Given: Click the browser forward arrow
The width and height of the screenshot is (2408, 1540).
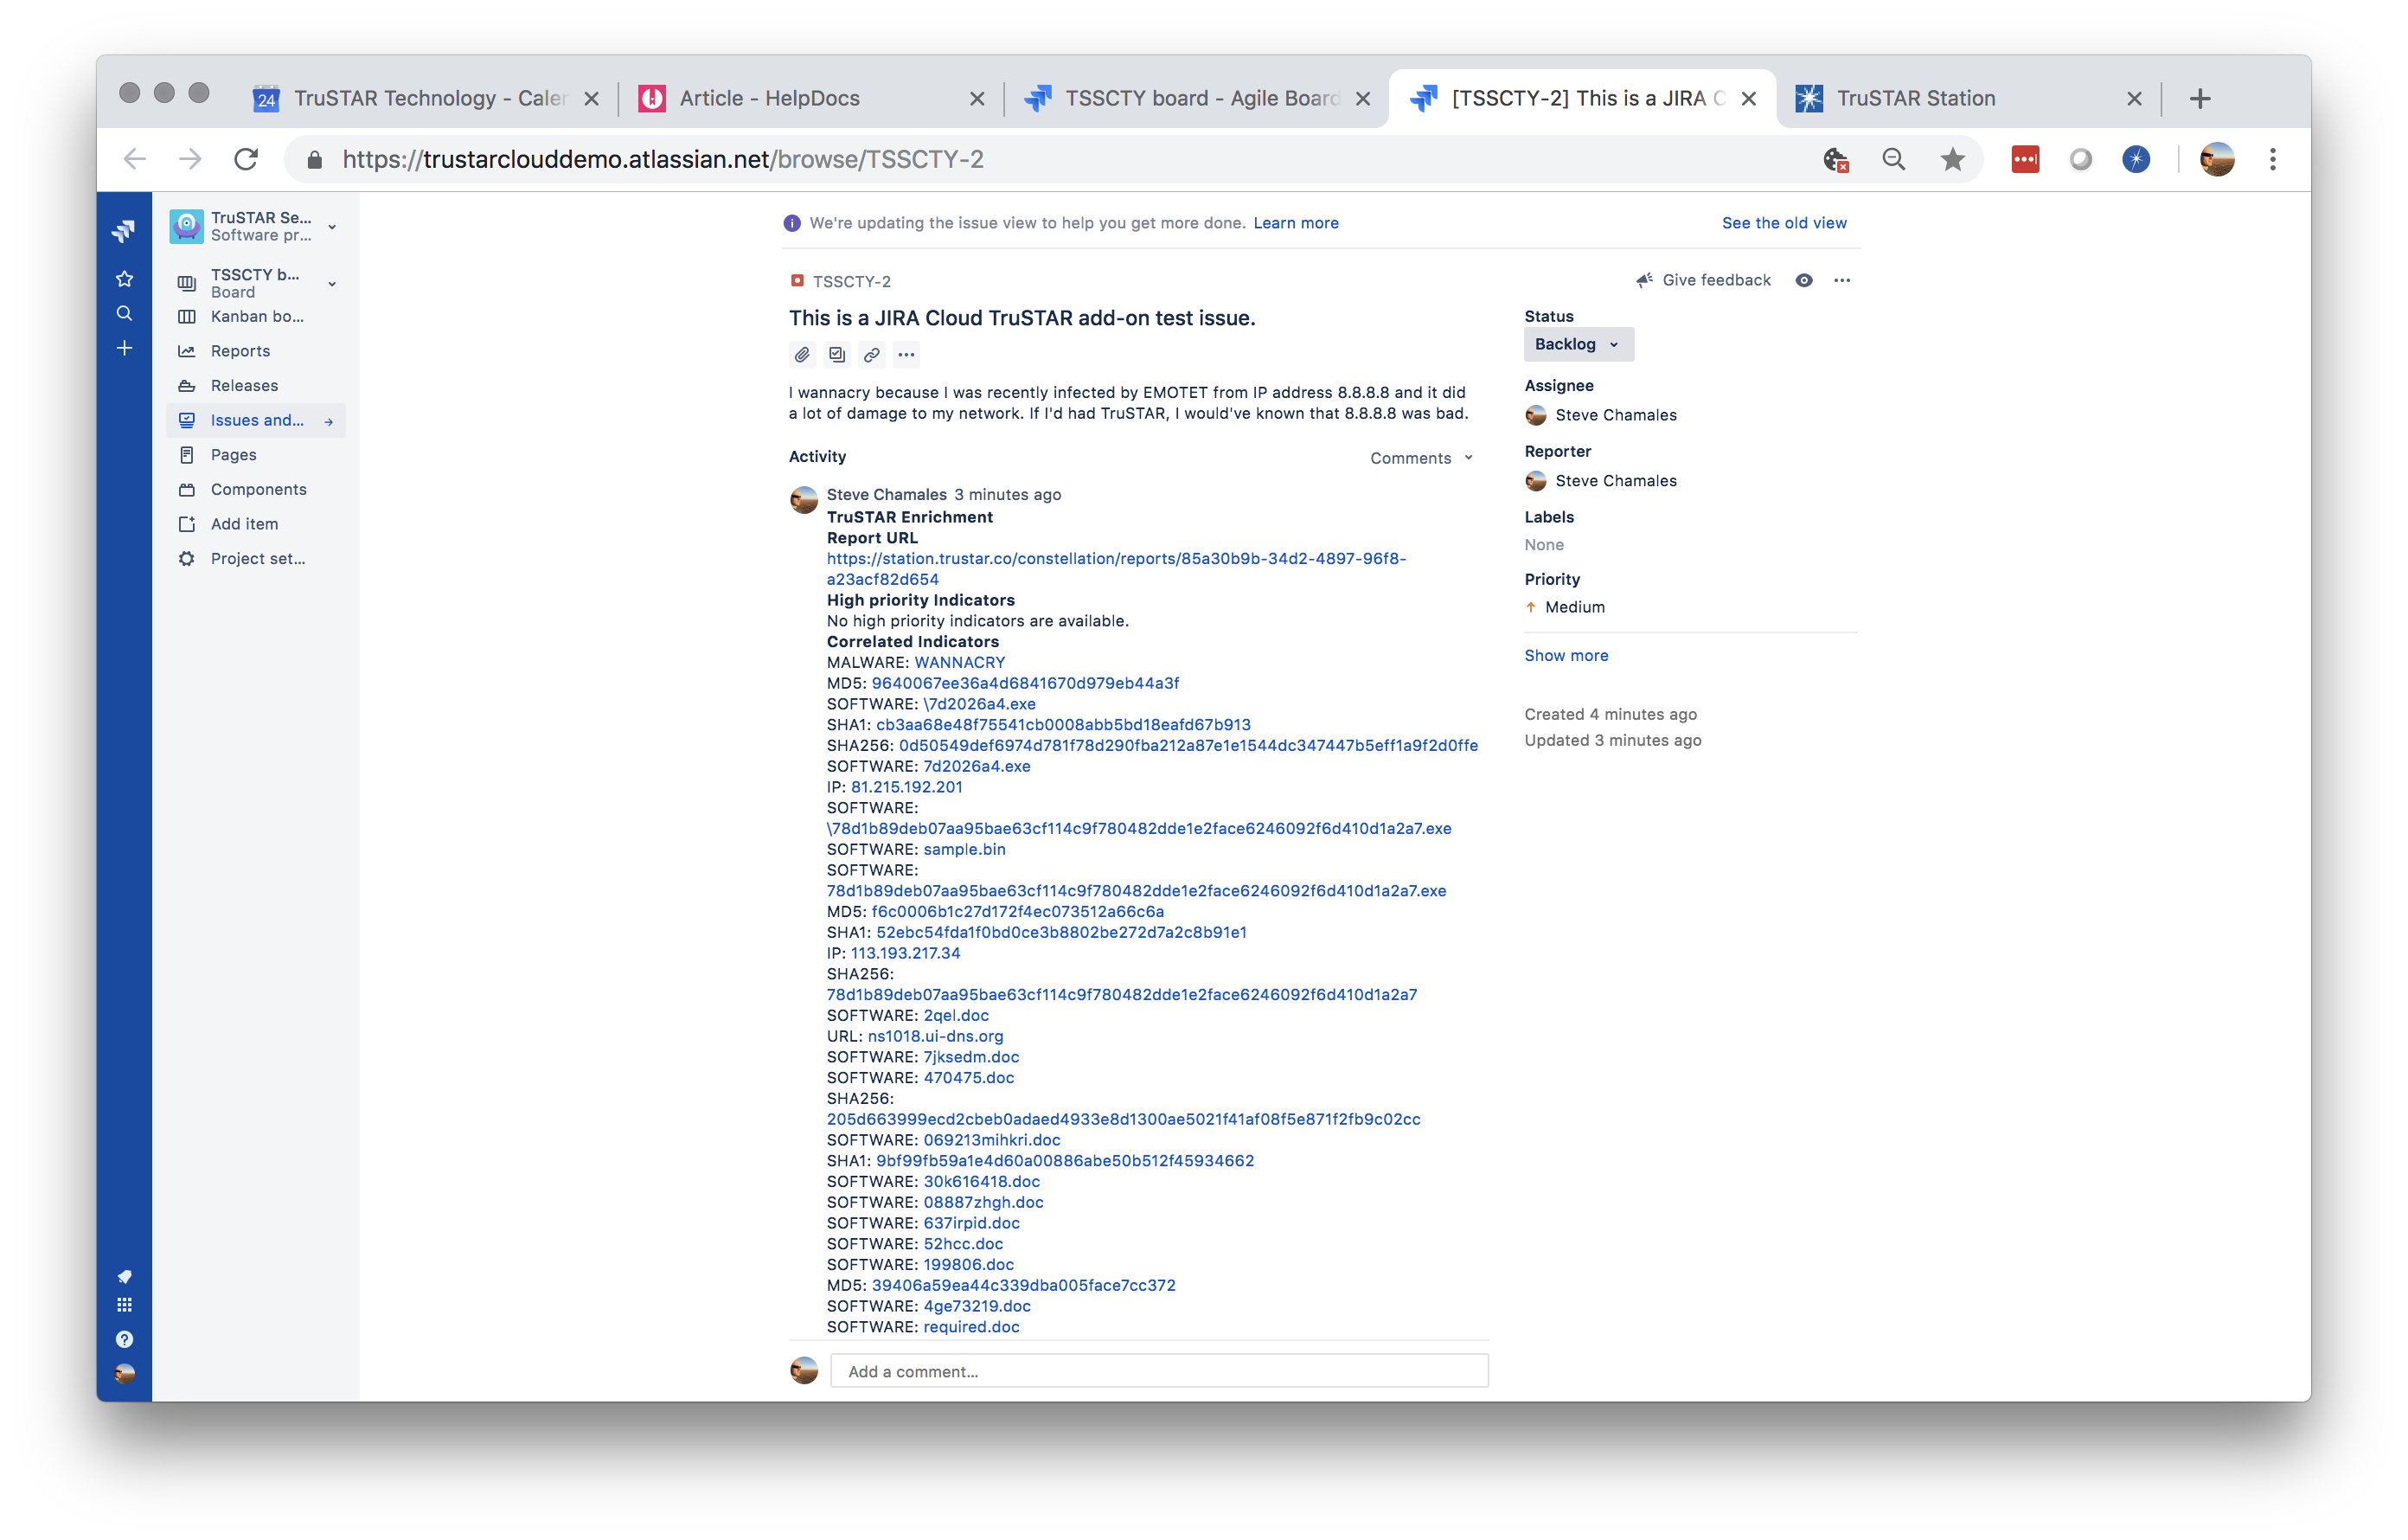Looking at the screenshot, I should point(190,159).
